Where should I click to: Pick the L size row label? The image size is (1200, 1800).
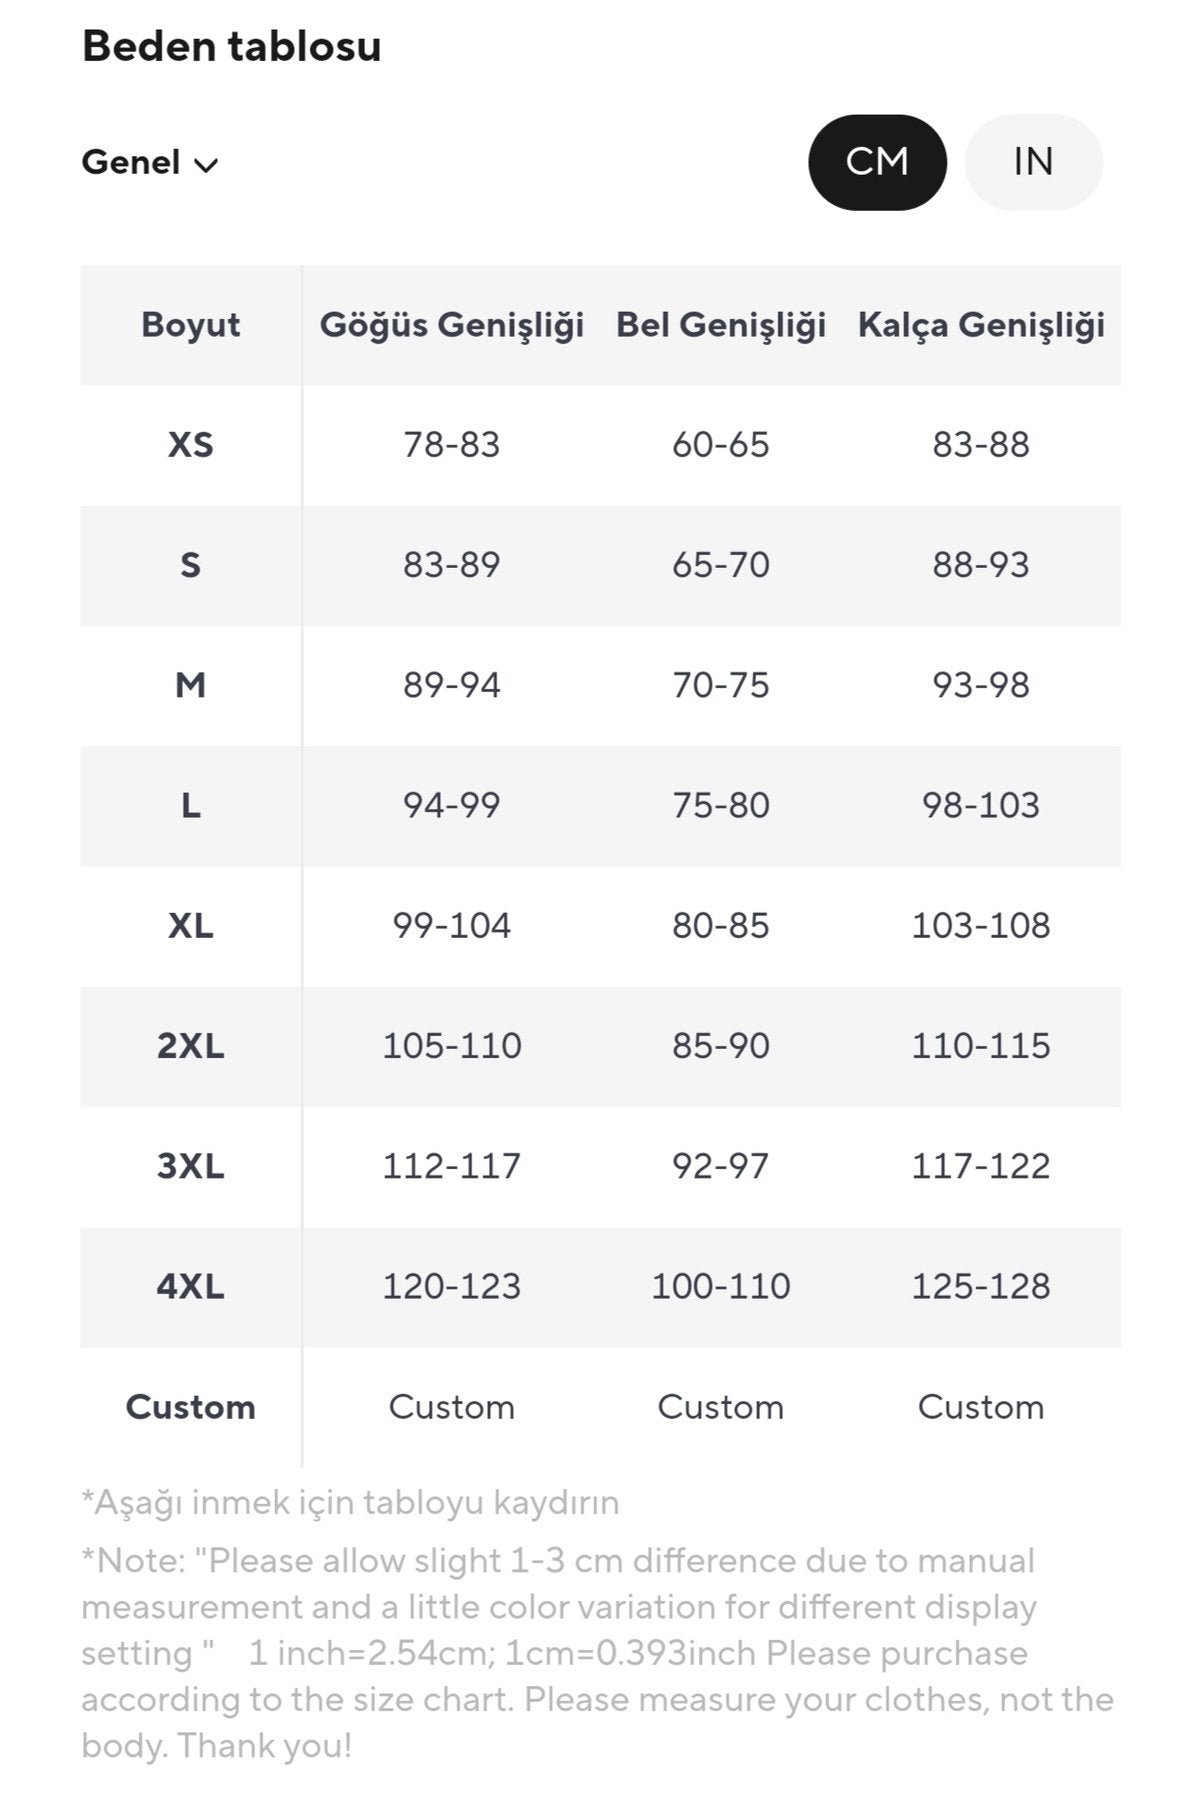(190, 805)
